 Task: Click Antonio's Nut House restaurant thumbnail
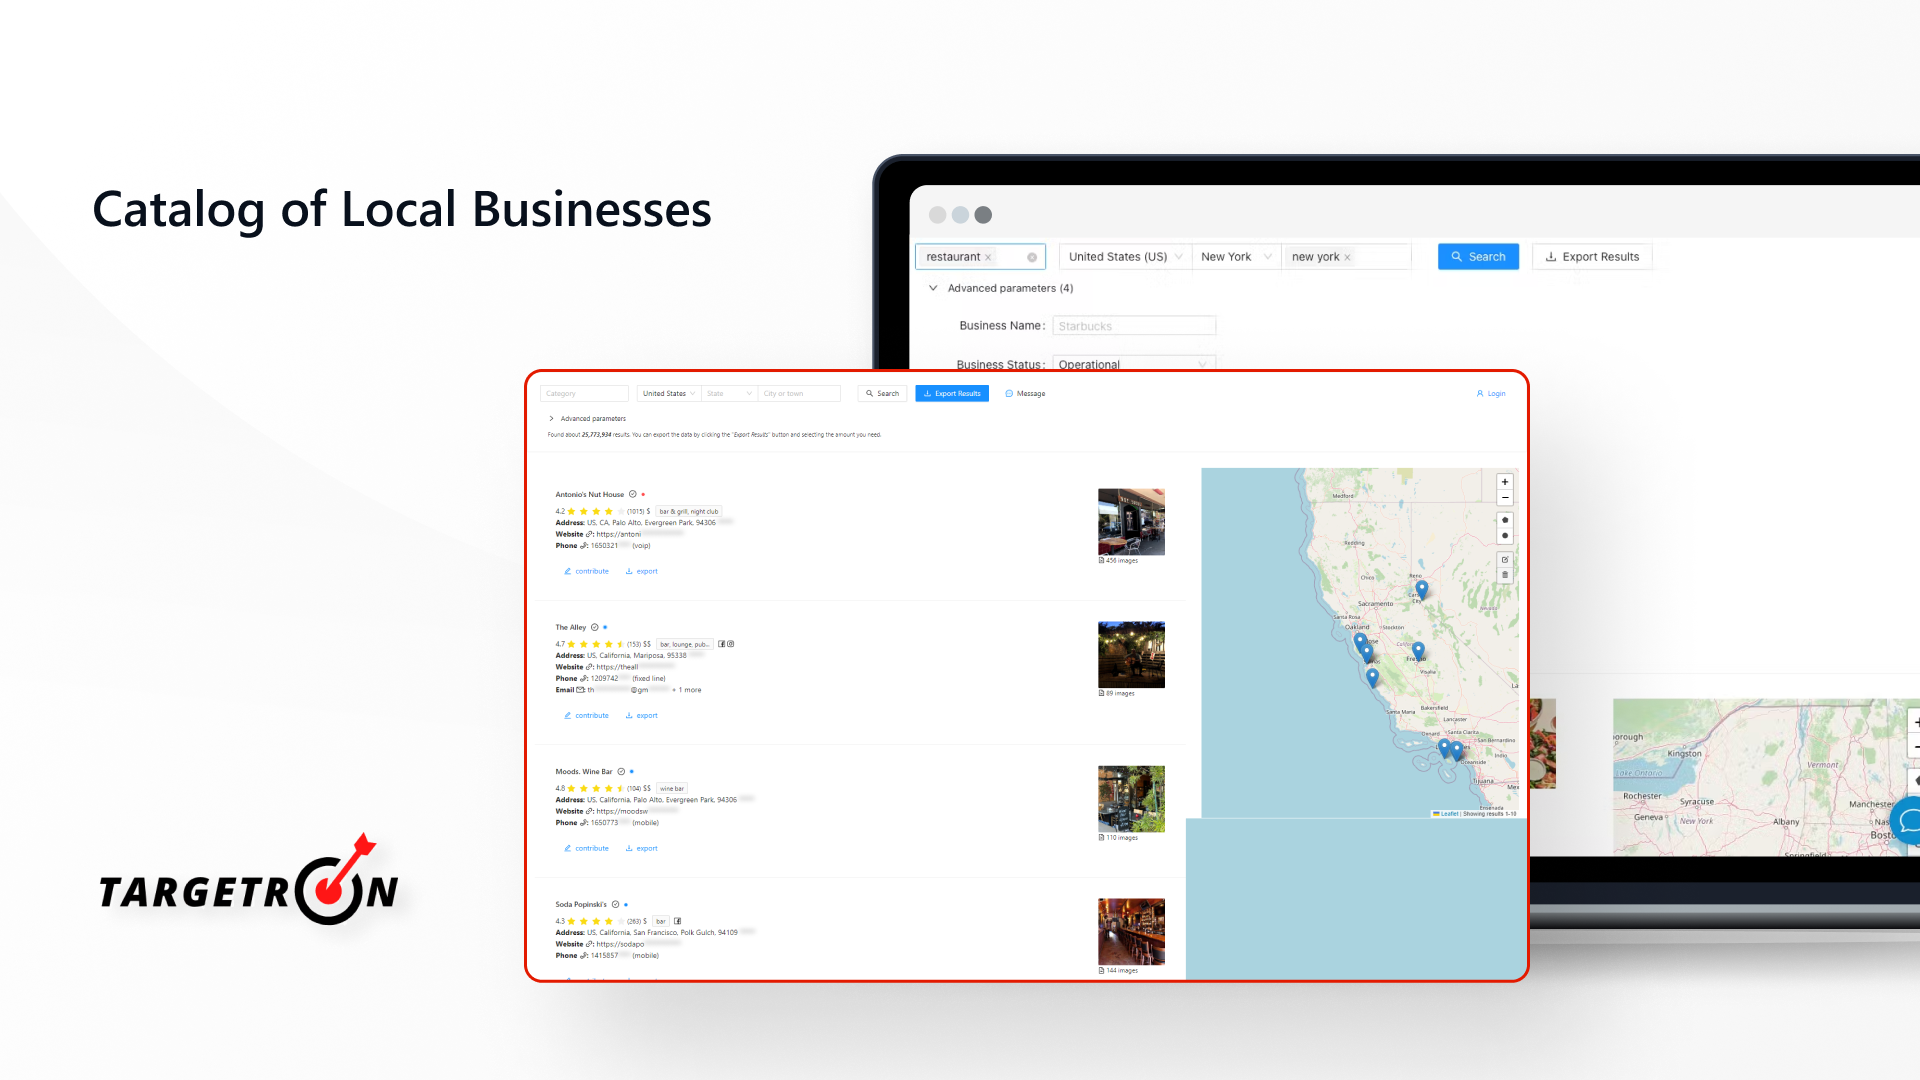click(x=1130, y=521)
